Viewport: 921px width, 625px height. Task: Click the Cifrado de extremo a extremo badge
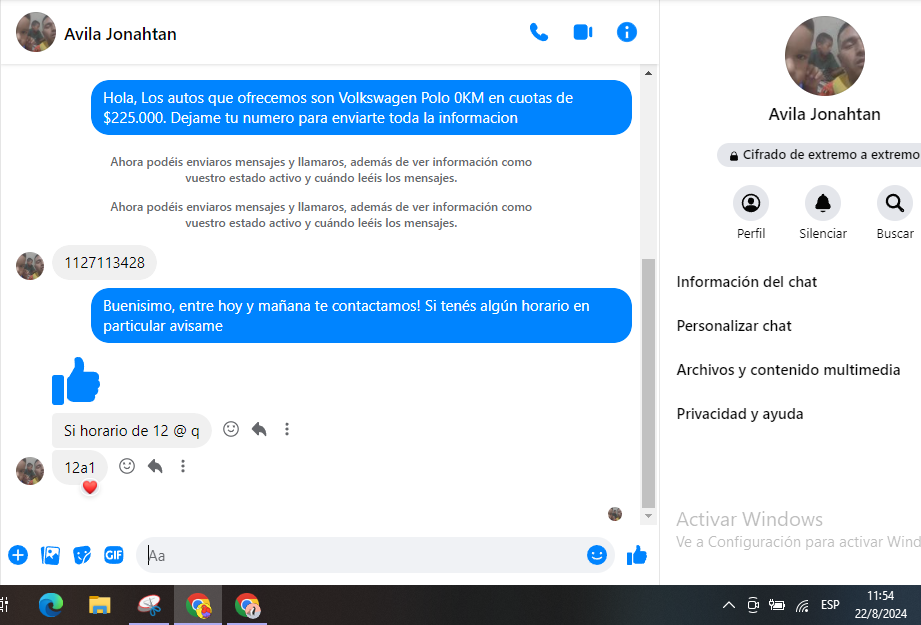[819, 155]
